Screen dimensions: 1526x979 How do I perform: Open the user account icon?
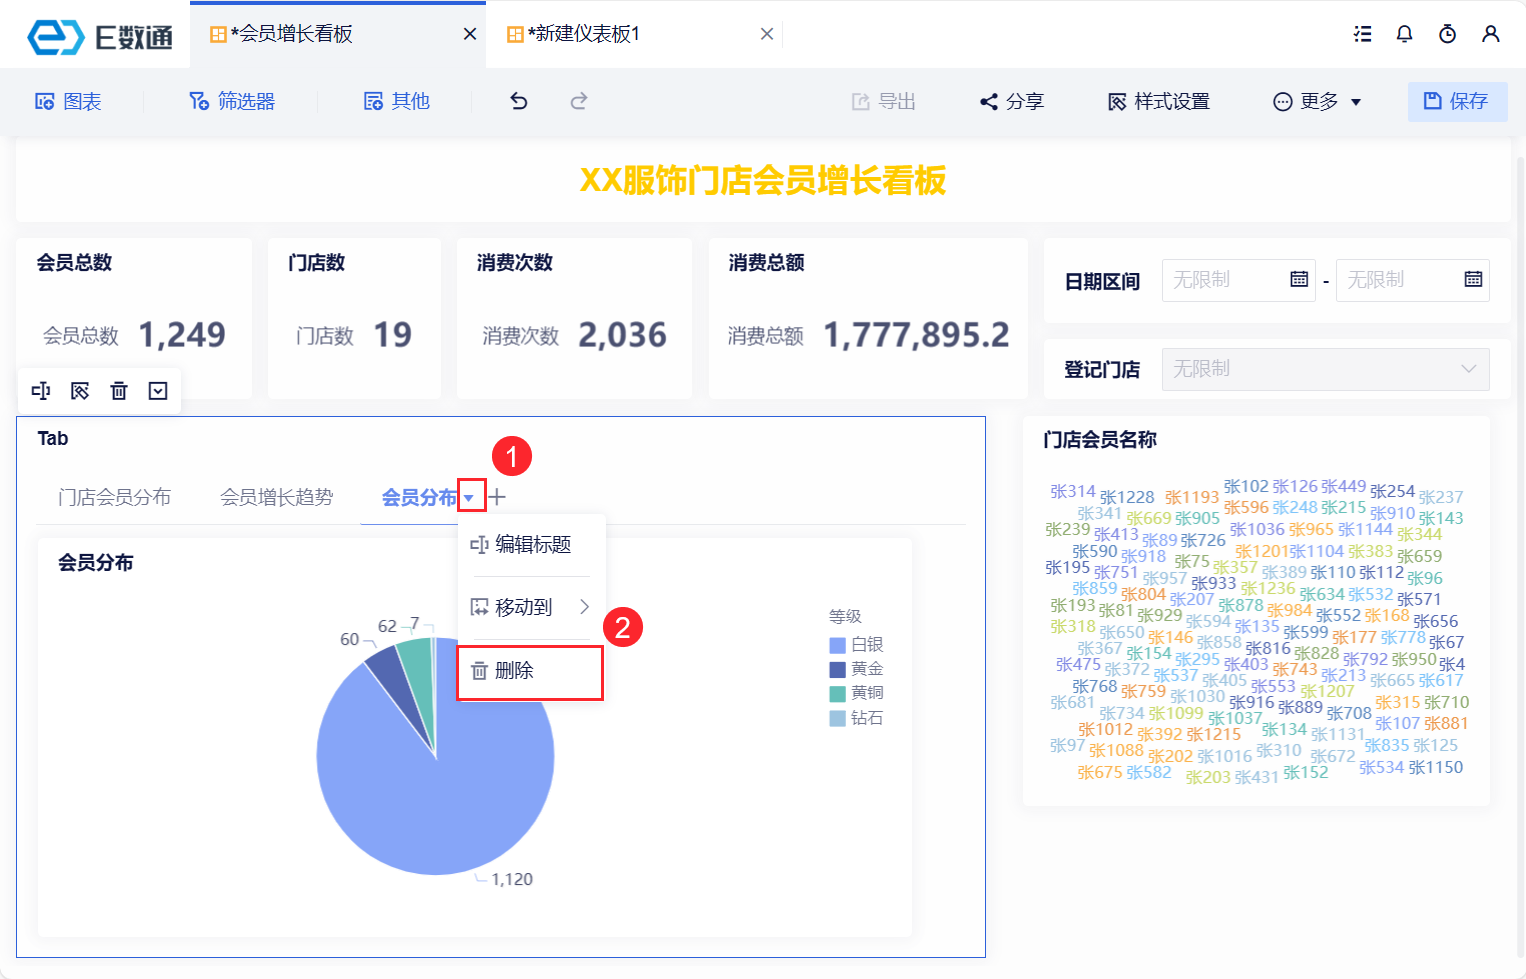click(x=1490, y=34)
